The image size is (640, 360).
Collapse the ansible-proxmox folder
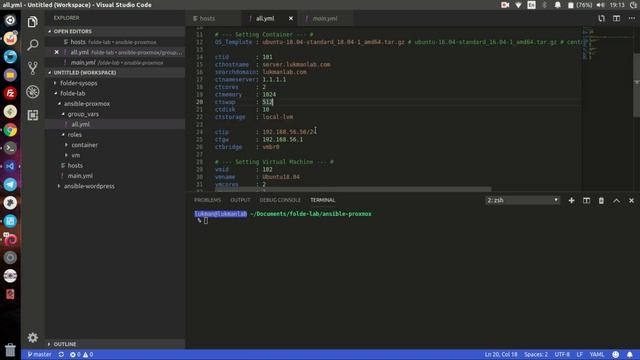pyautogui.click(x=87, y=104)
